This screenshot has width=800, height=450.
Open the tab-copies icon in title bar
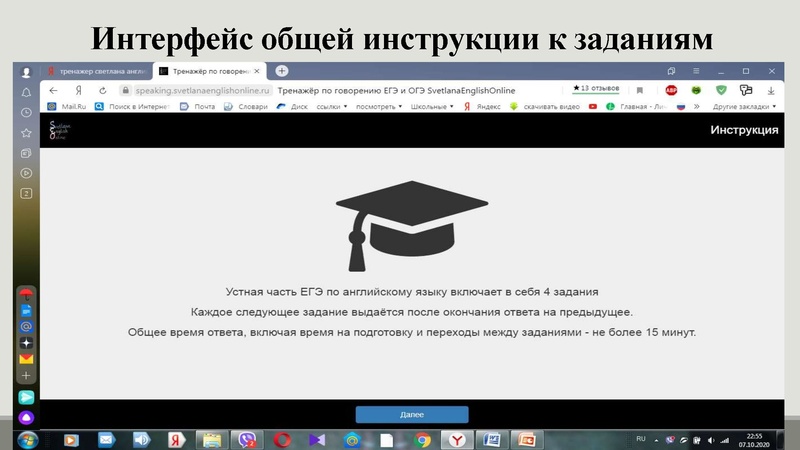pyautogui.click(x=671, y=71)
